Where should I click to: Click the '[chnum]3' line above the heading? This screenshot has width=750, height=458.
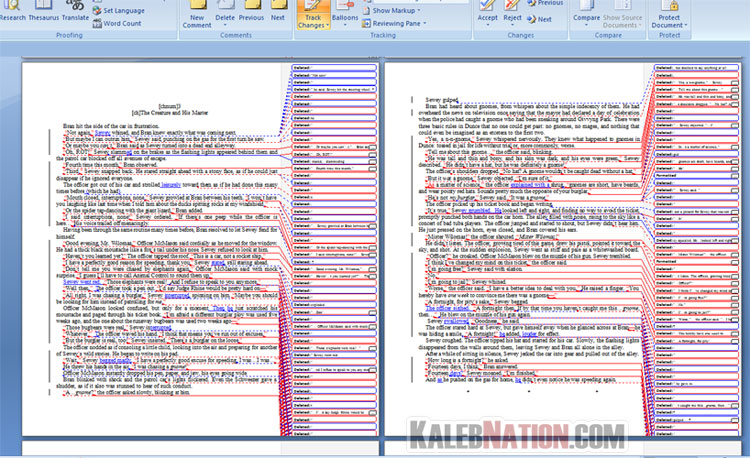[169, 106]
